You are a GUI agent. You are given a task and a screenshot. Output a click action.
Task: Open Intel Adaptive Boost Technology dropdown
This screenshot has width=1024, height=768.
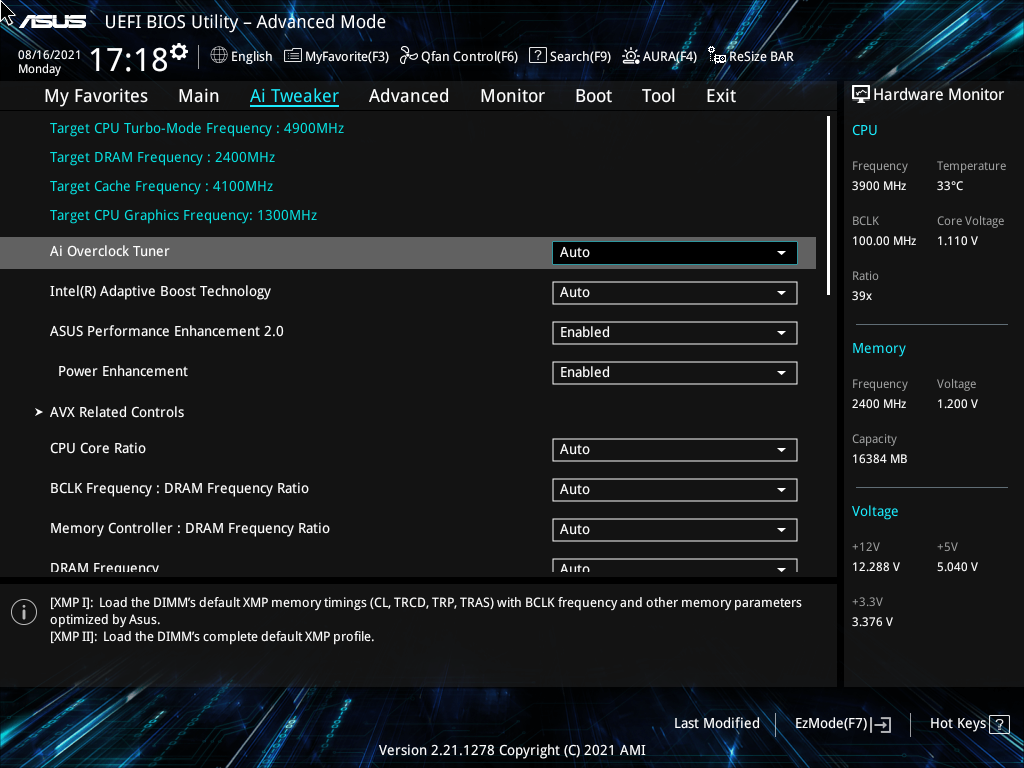(675, 293)
